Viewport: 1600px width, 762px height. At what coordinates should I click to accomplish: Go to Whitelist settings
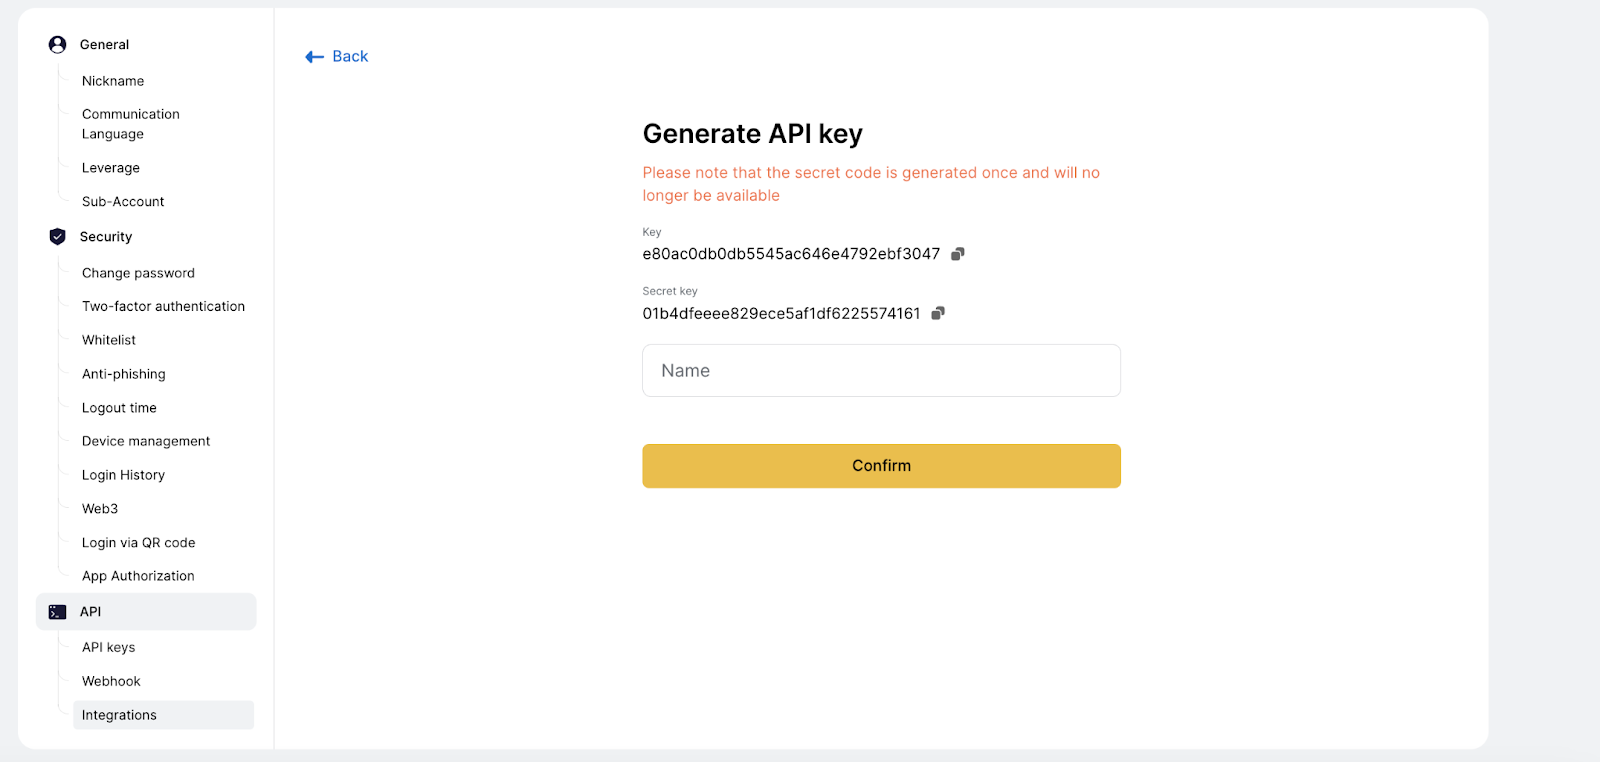109,340
